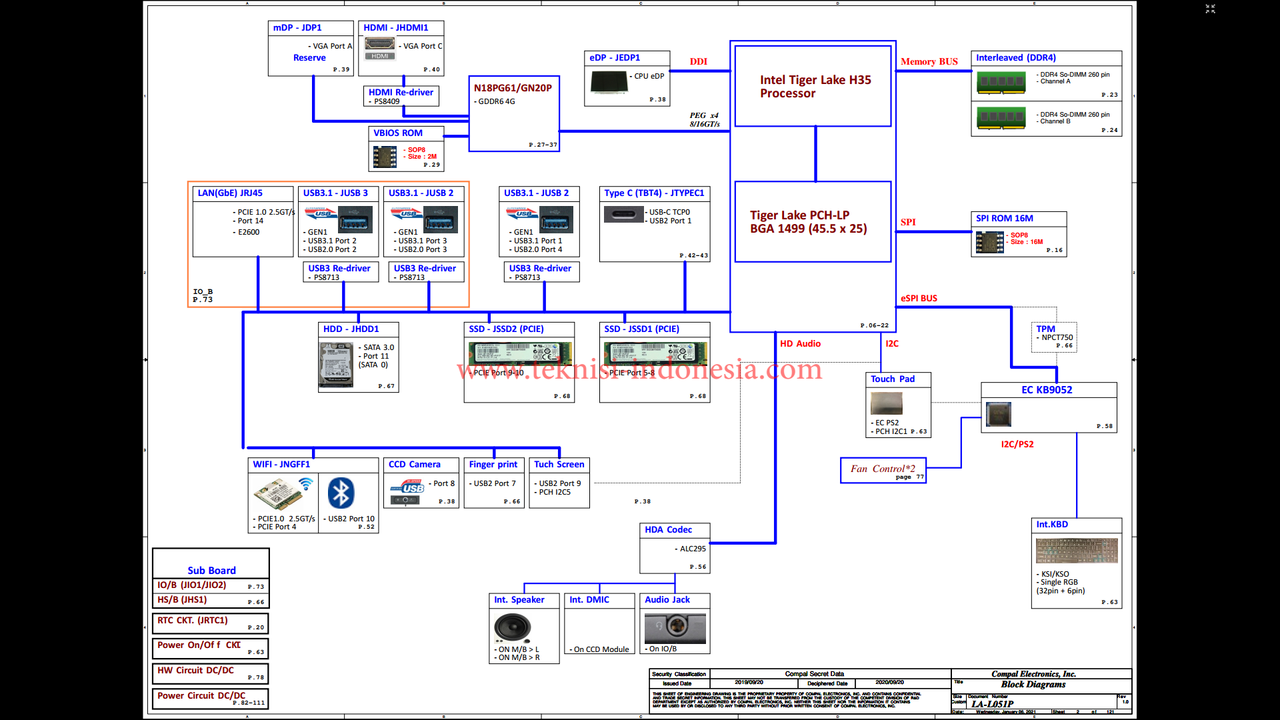Click the PS8409 text
The width and height of the screenshot is (1280, 720).
(387, 101)
